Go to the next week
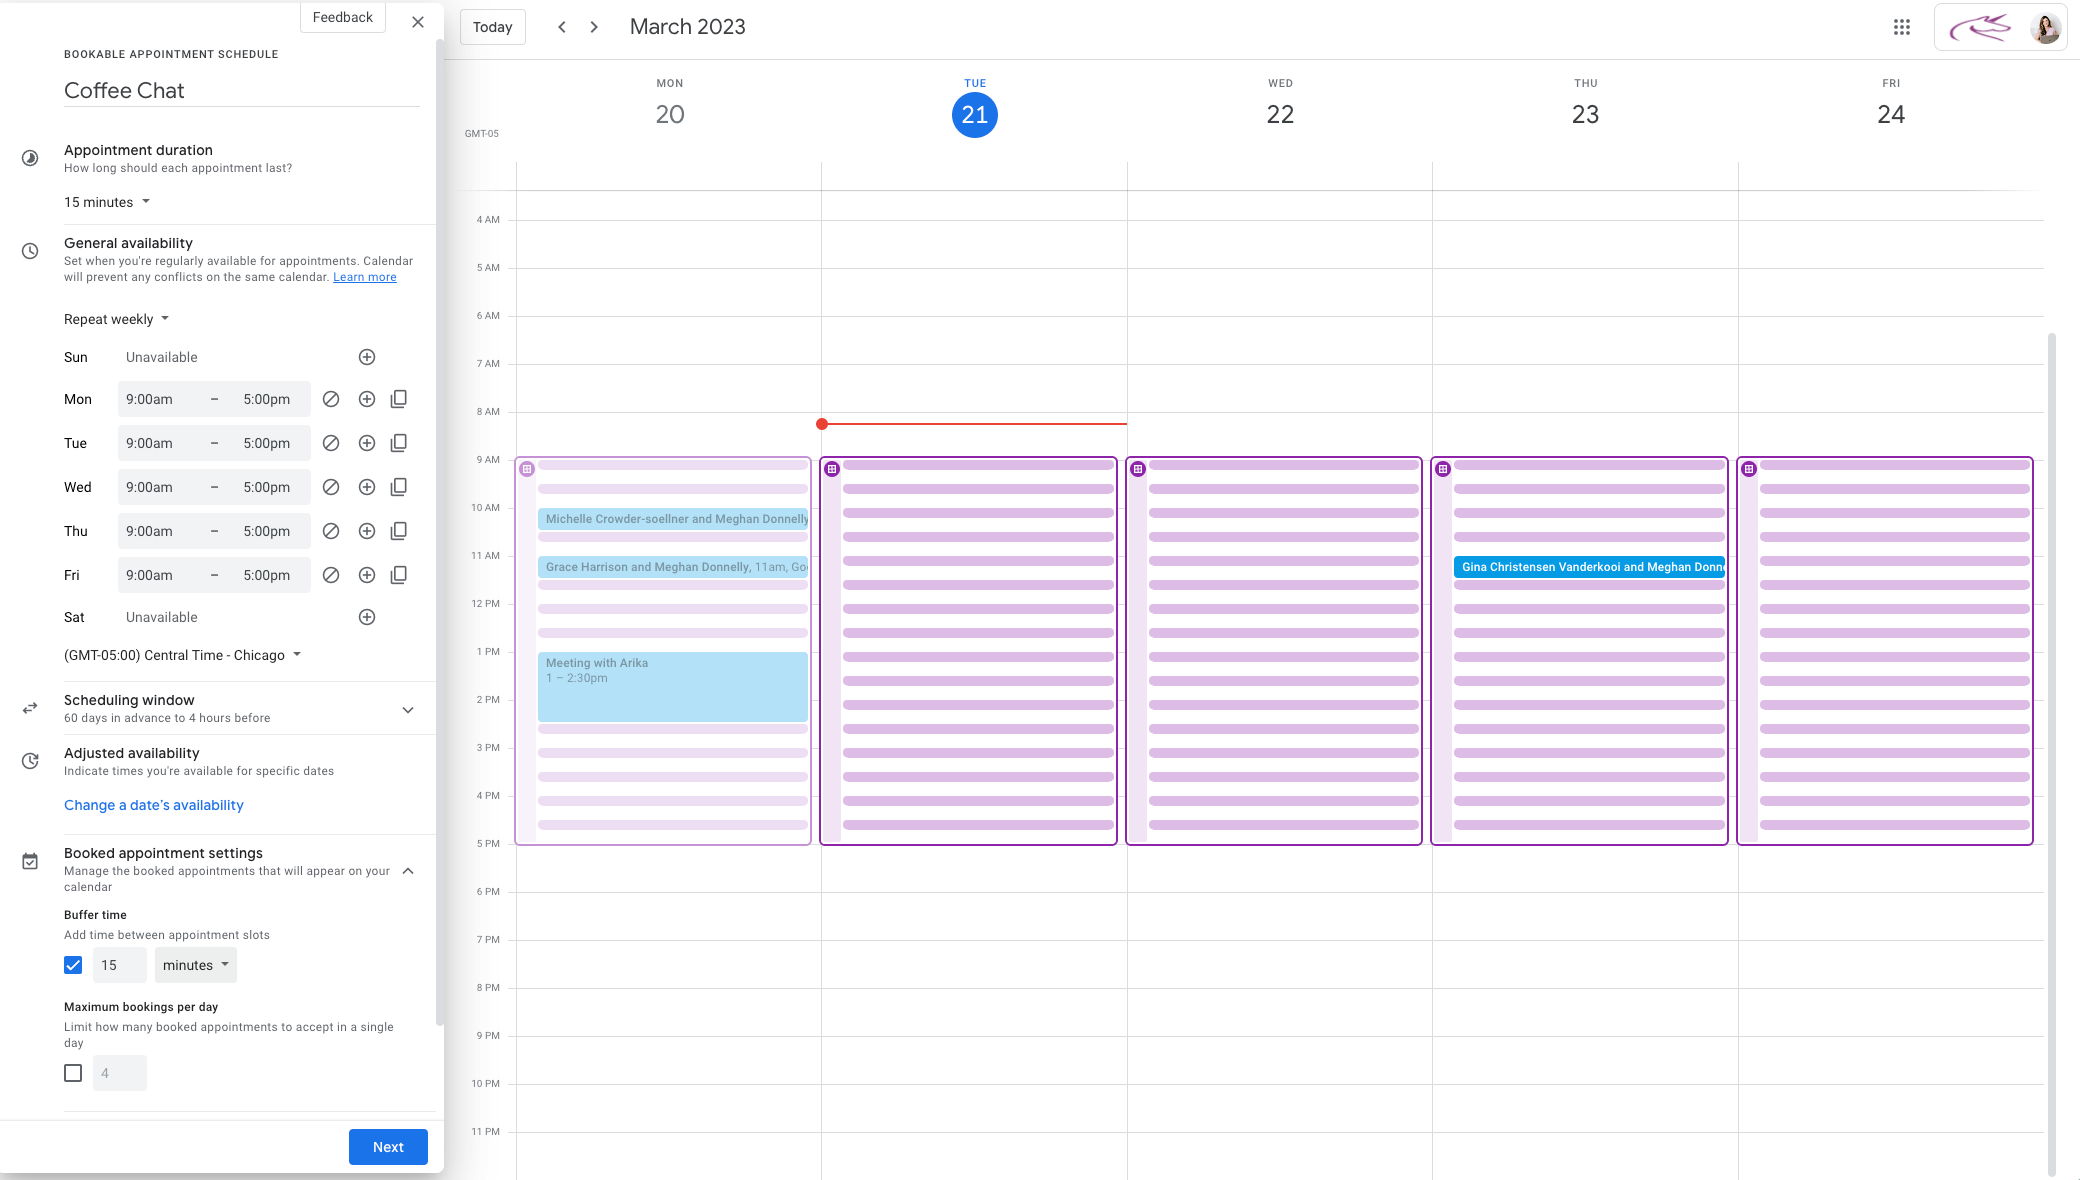This screenshot has height=1180, width=2080. click(594, 27)
